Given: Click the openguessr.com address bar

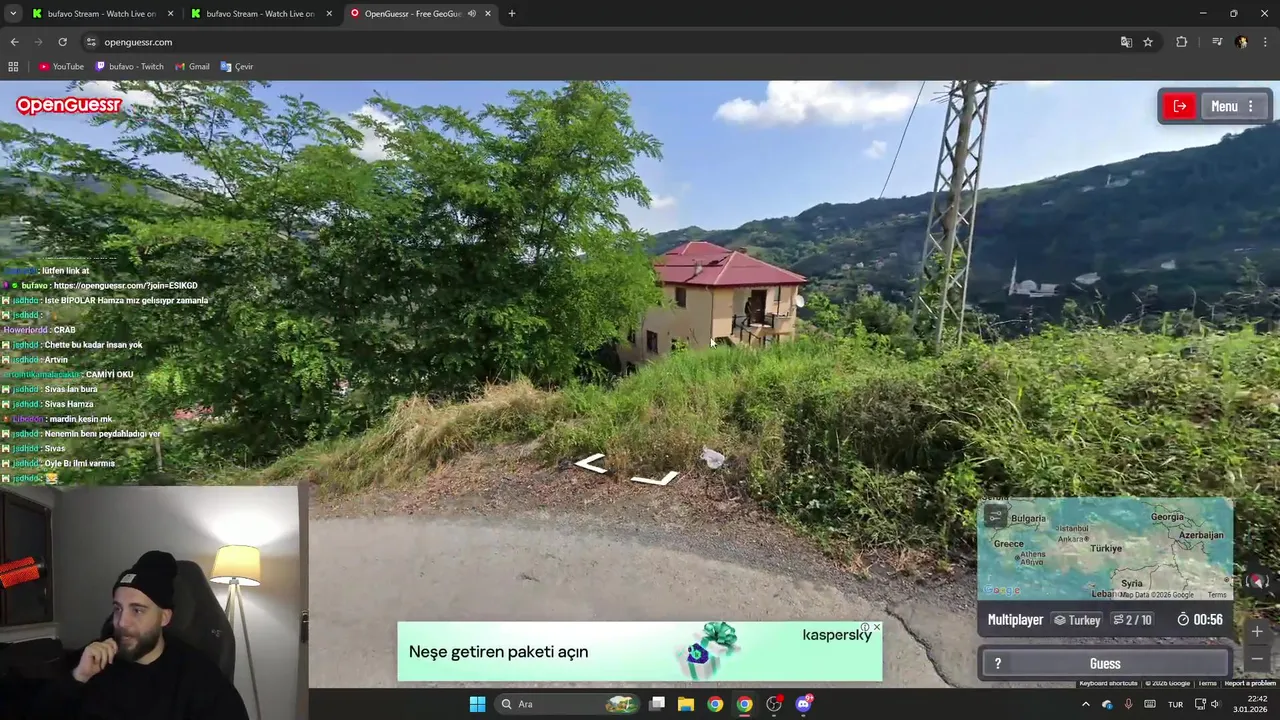Looking at the screenshot, I should 600,42.
